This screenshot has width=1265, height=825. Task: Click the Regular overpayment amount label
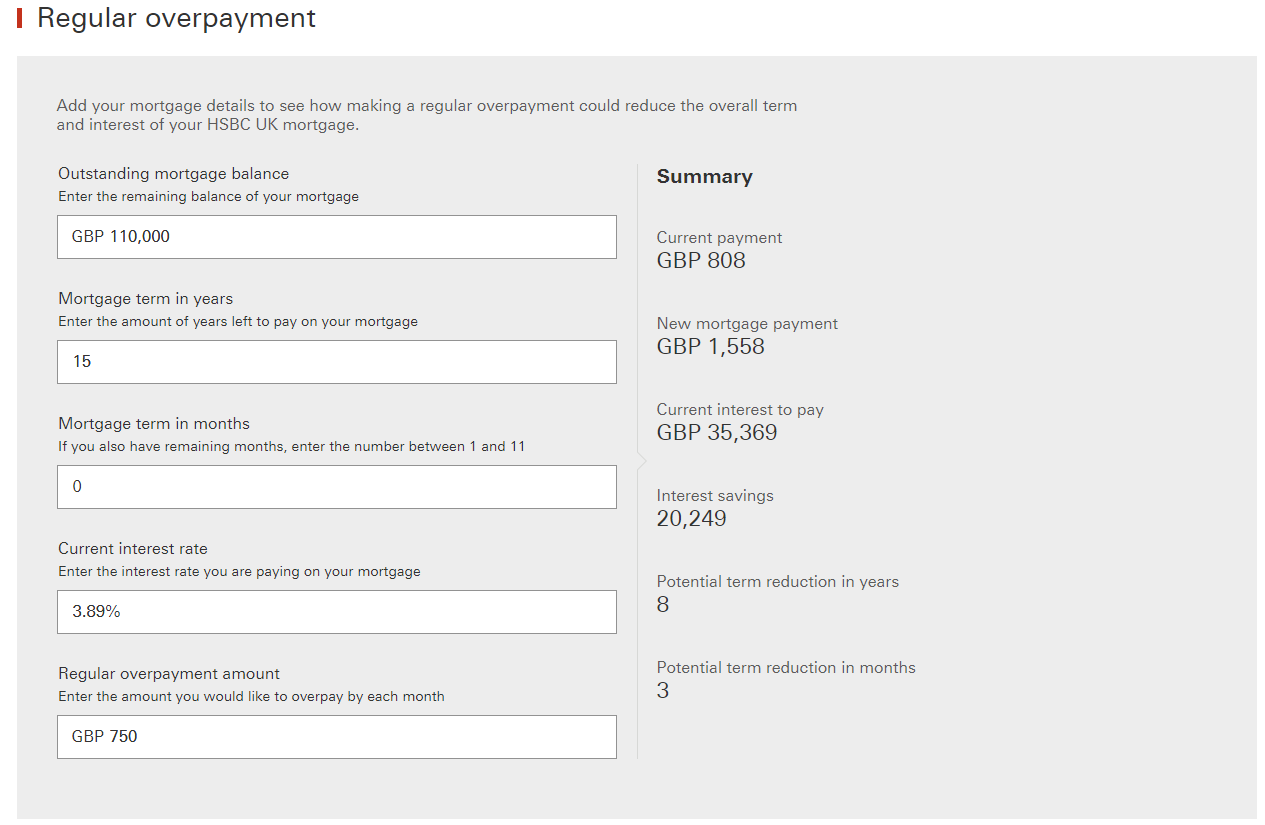click(x=169, y=674)
